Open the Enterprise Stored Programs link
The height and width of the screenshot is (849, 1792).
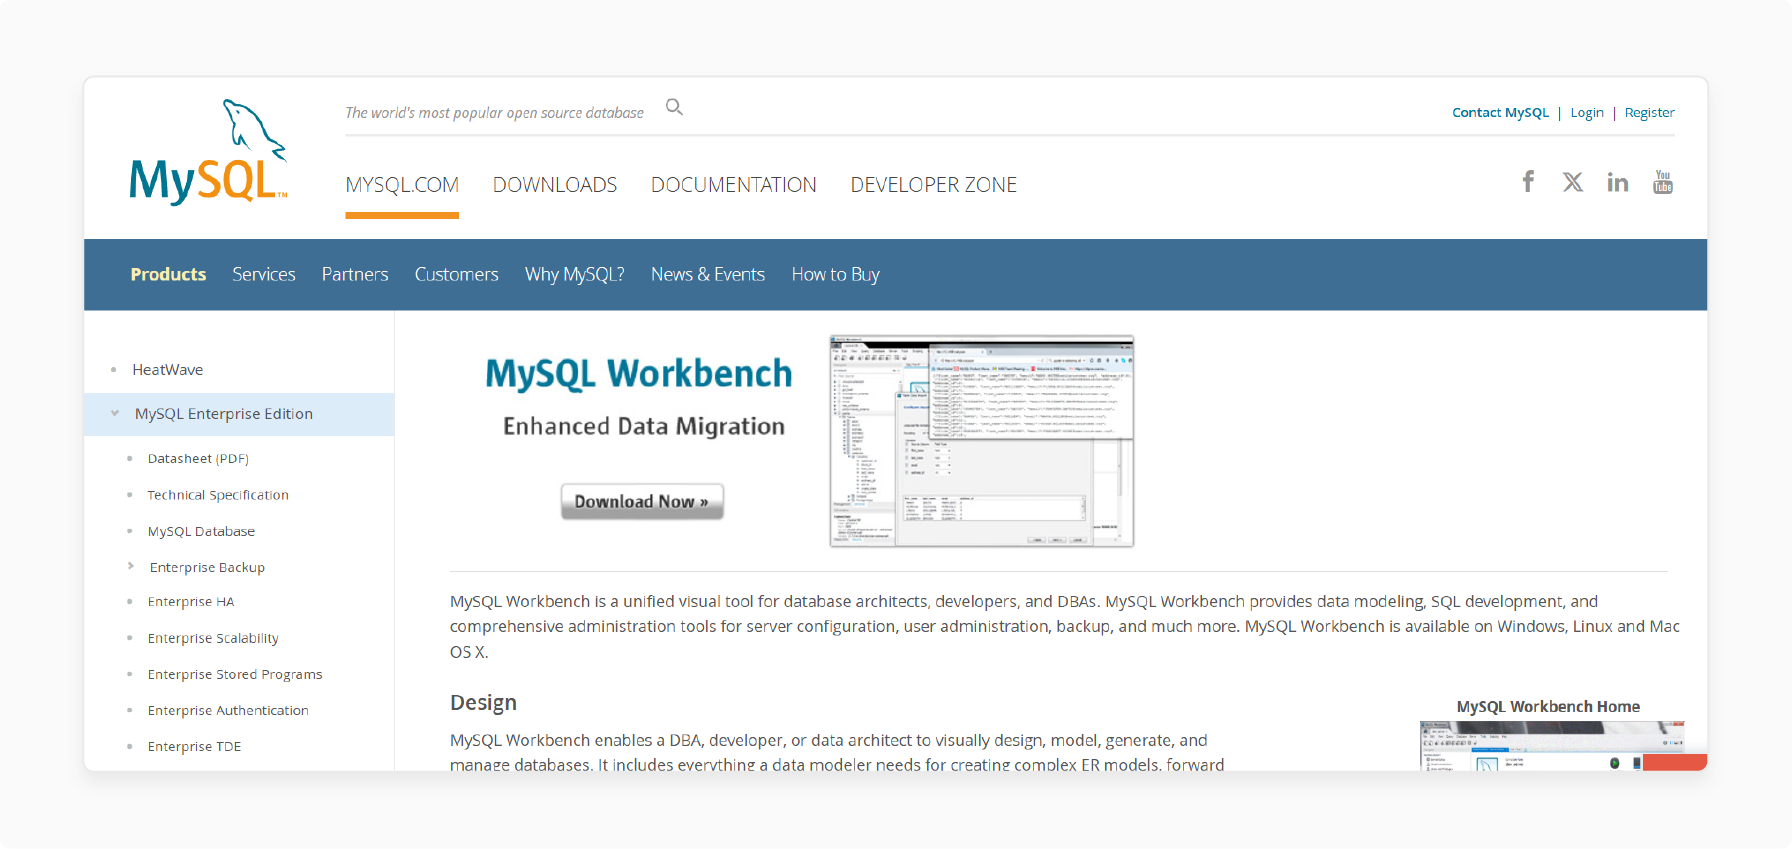(235, 674)
